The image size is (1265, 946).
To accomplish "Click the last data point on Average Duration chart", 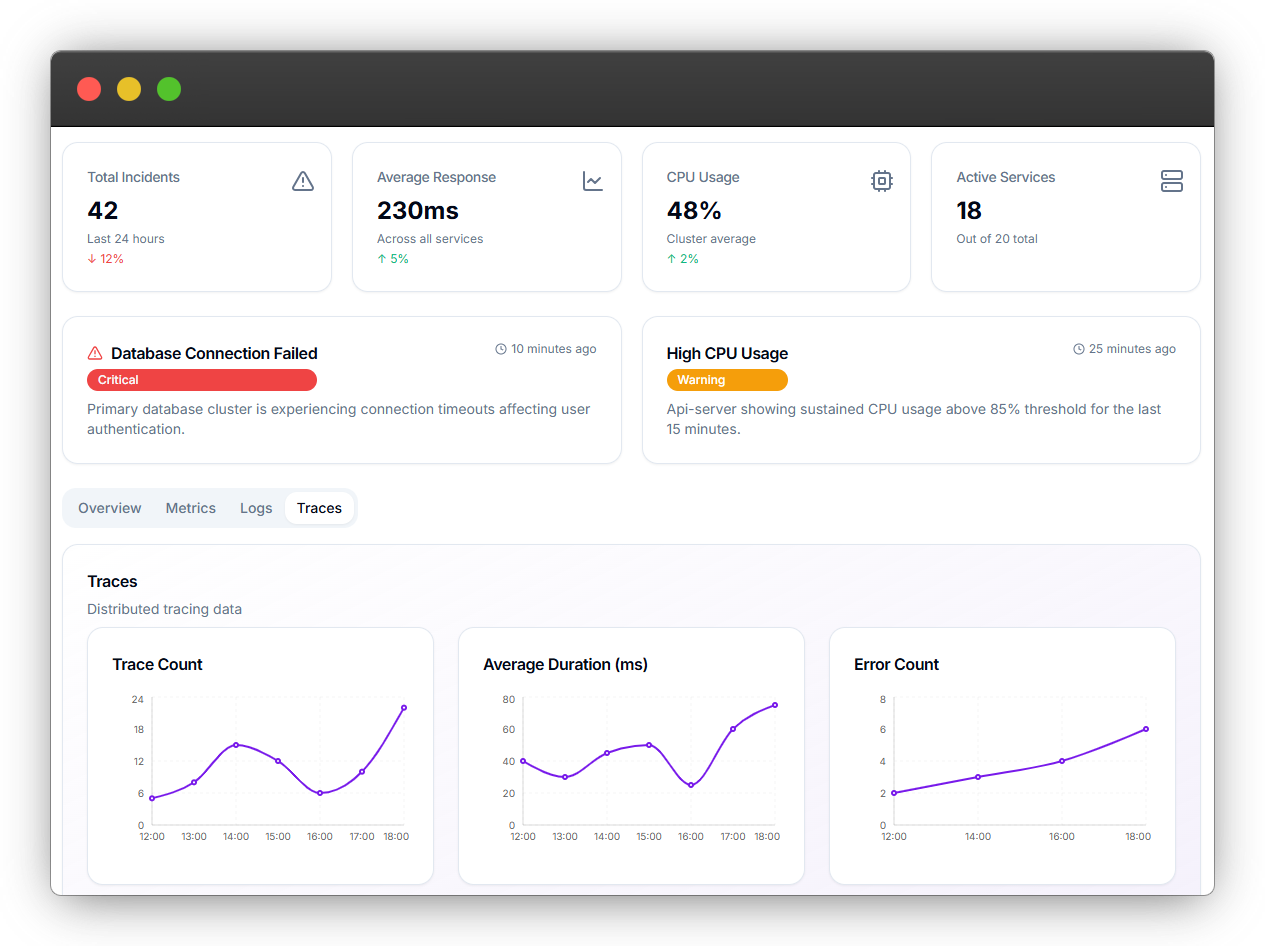I will (x=775, y=705).
